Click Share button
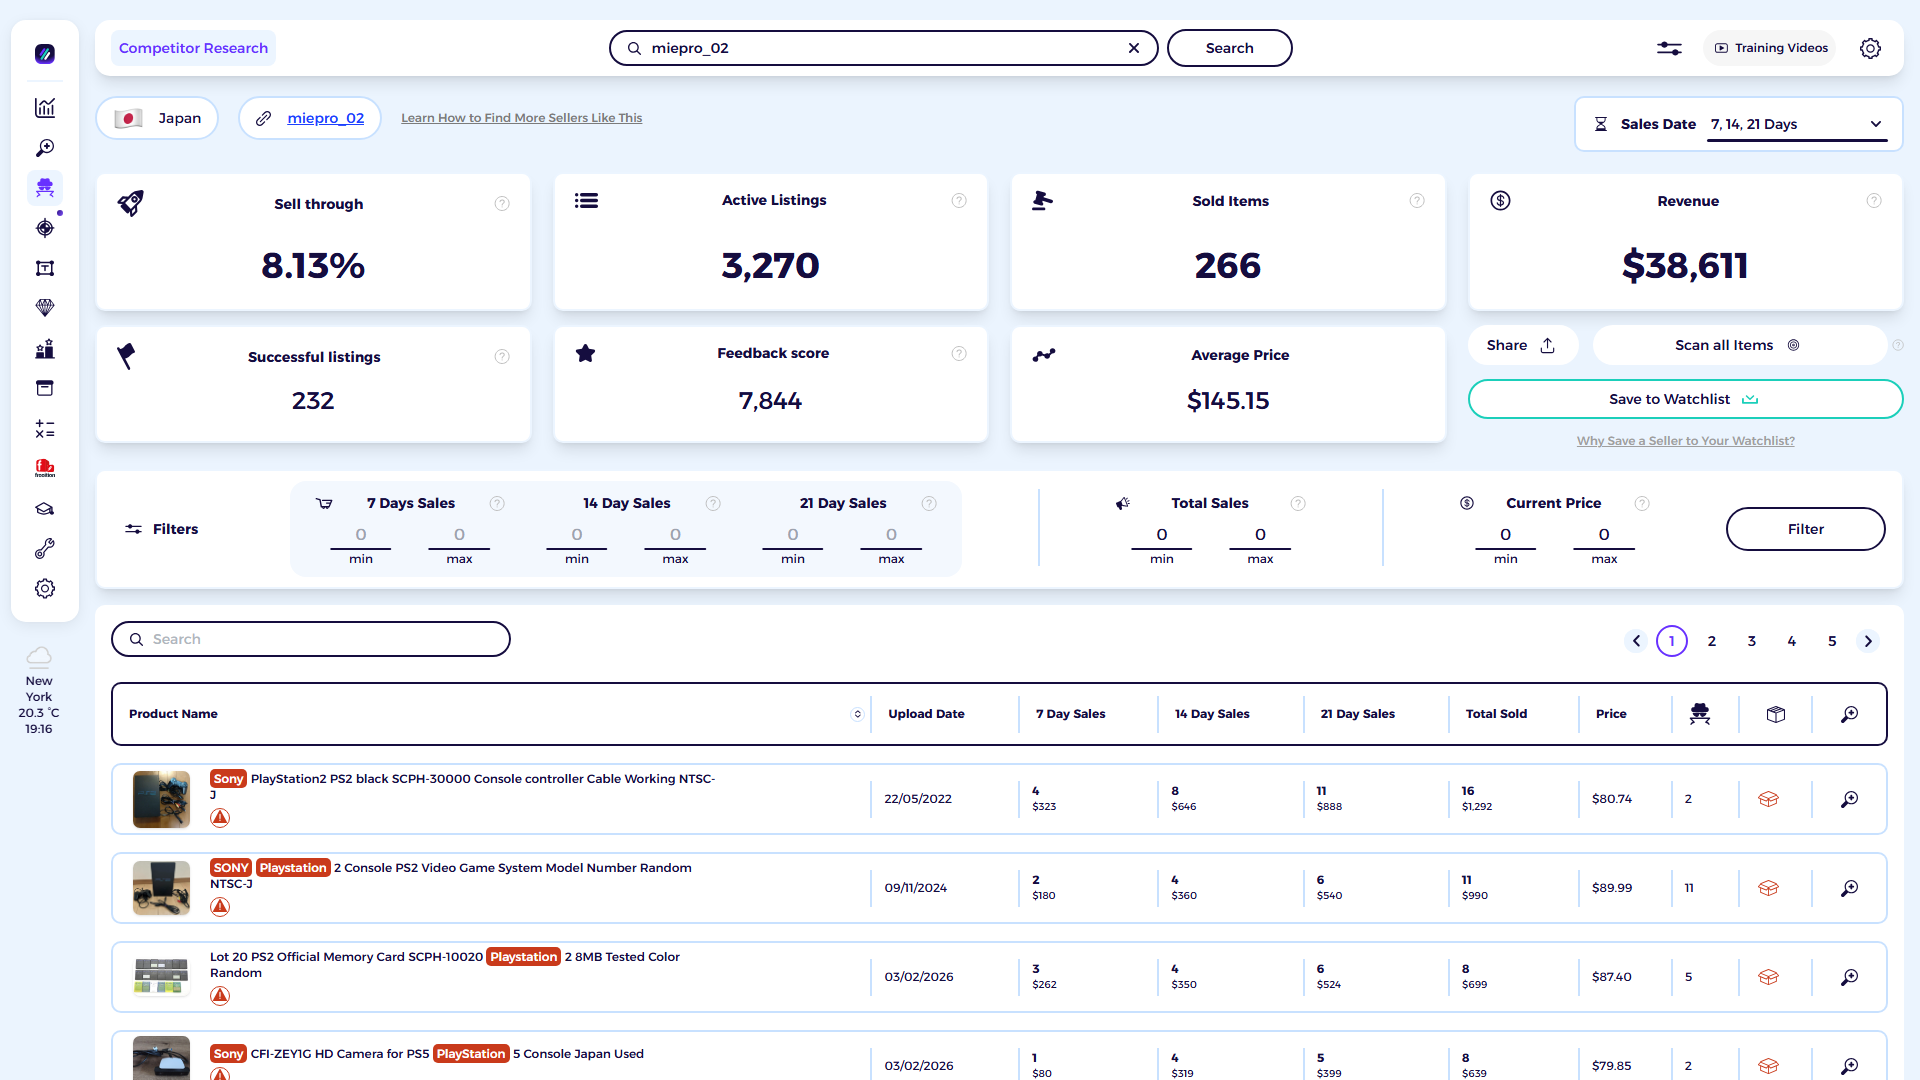Screen dimensions: 1920x1080 (1522, 345)
